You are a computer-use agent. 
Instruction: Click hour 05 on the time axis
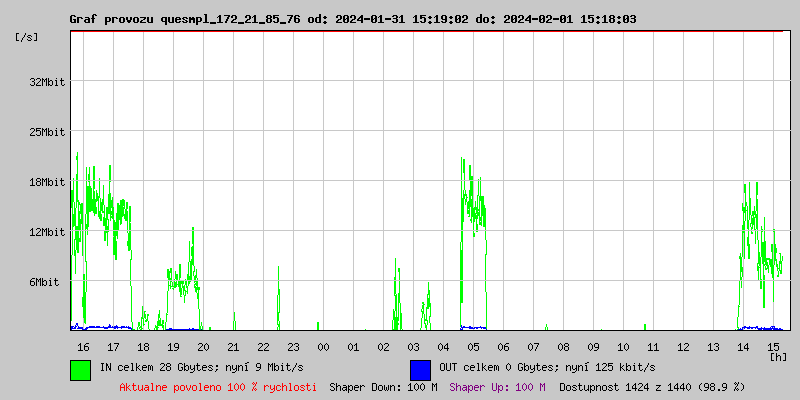click(473, 346)
